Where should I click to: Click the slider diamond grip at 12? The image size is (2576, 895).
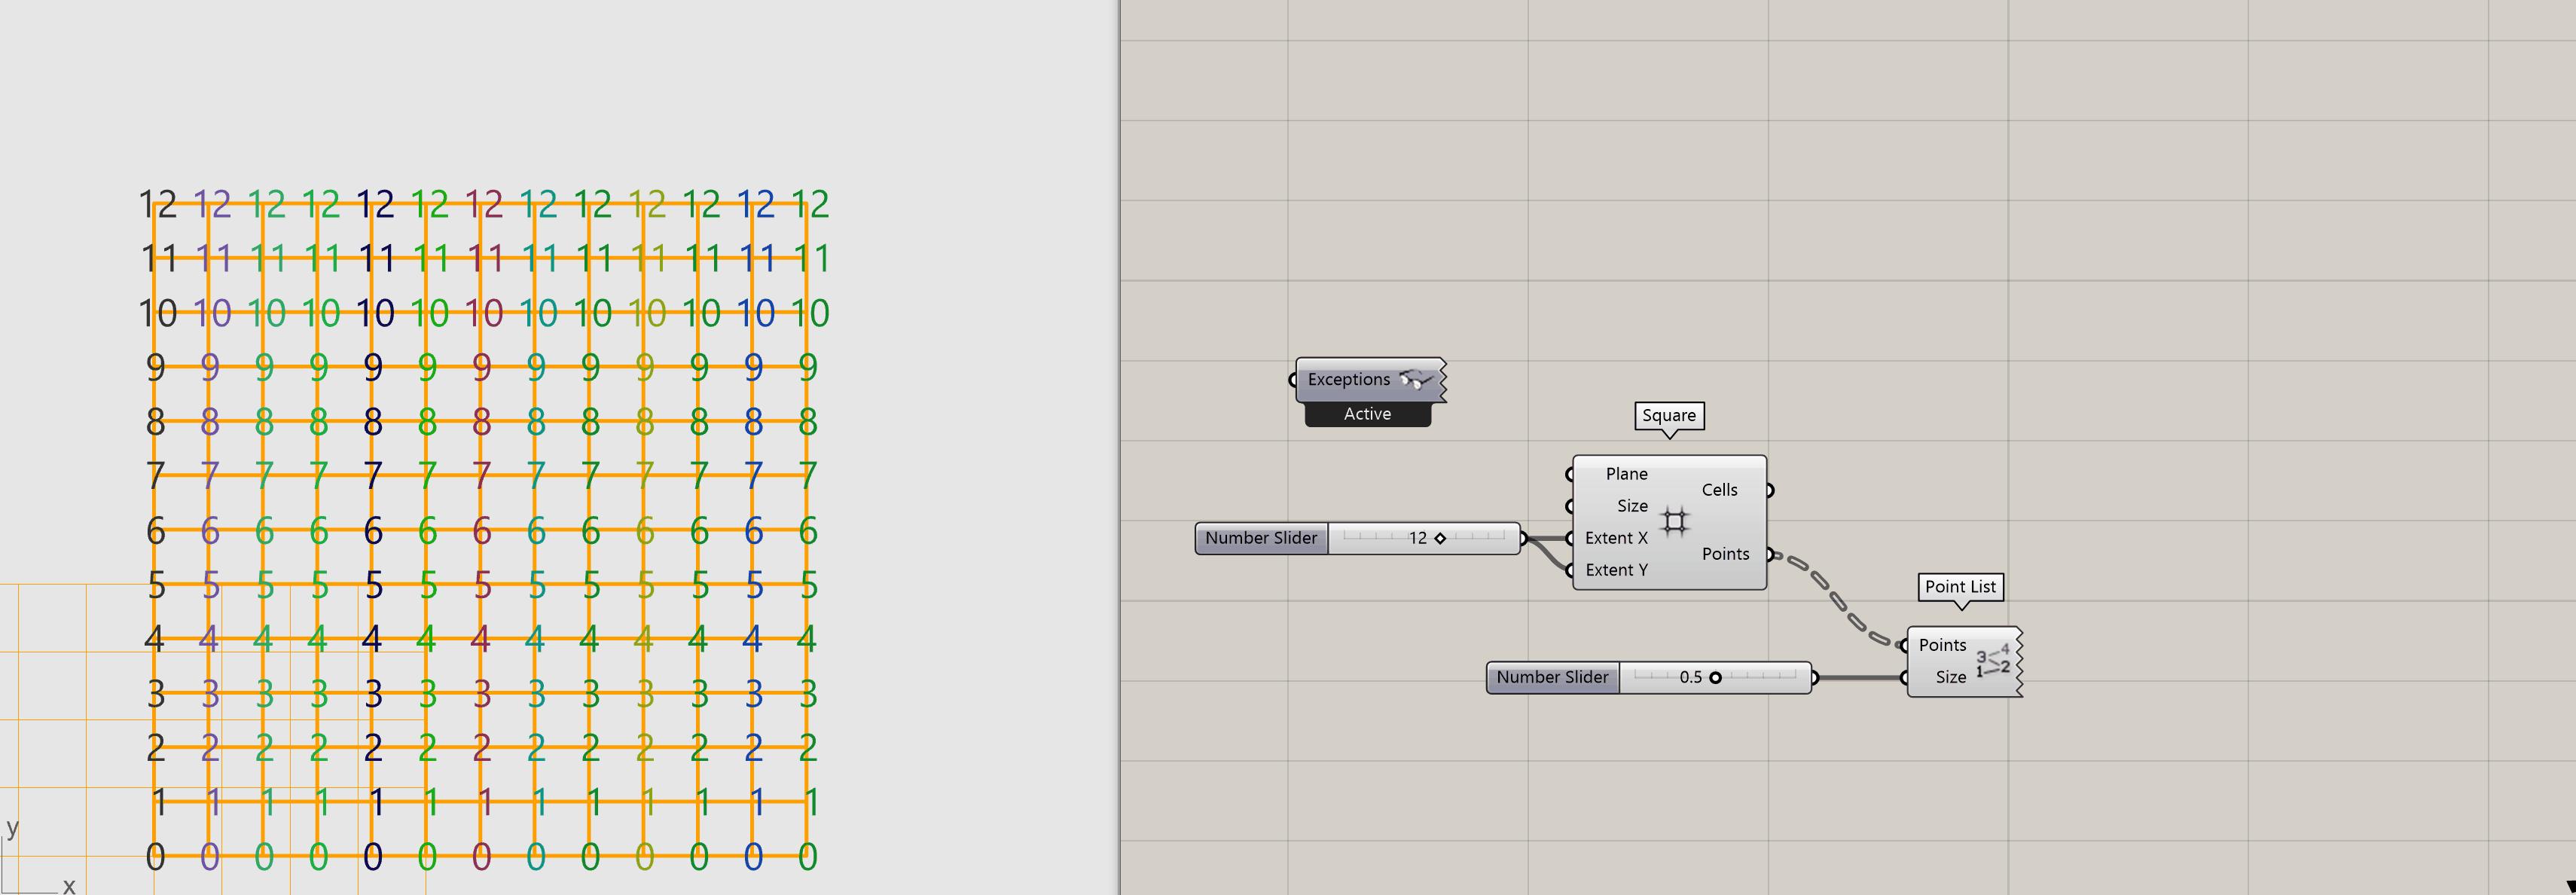point(1440,538)
